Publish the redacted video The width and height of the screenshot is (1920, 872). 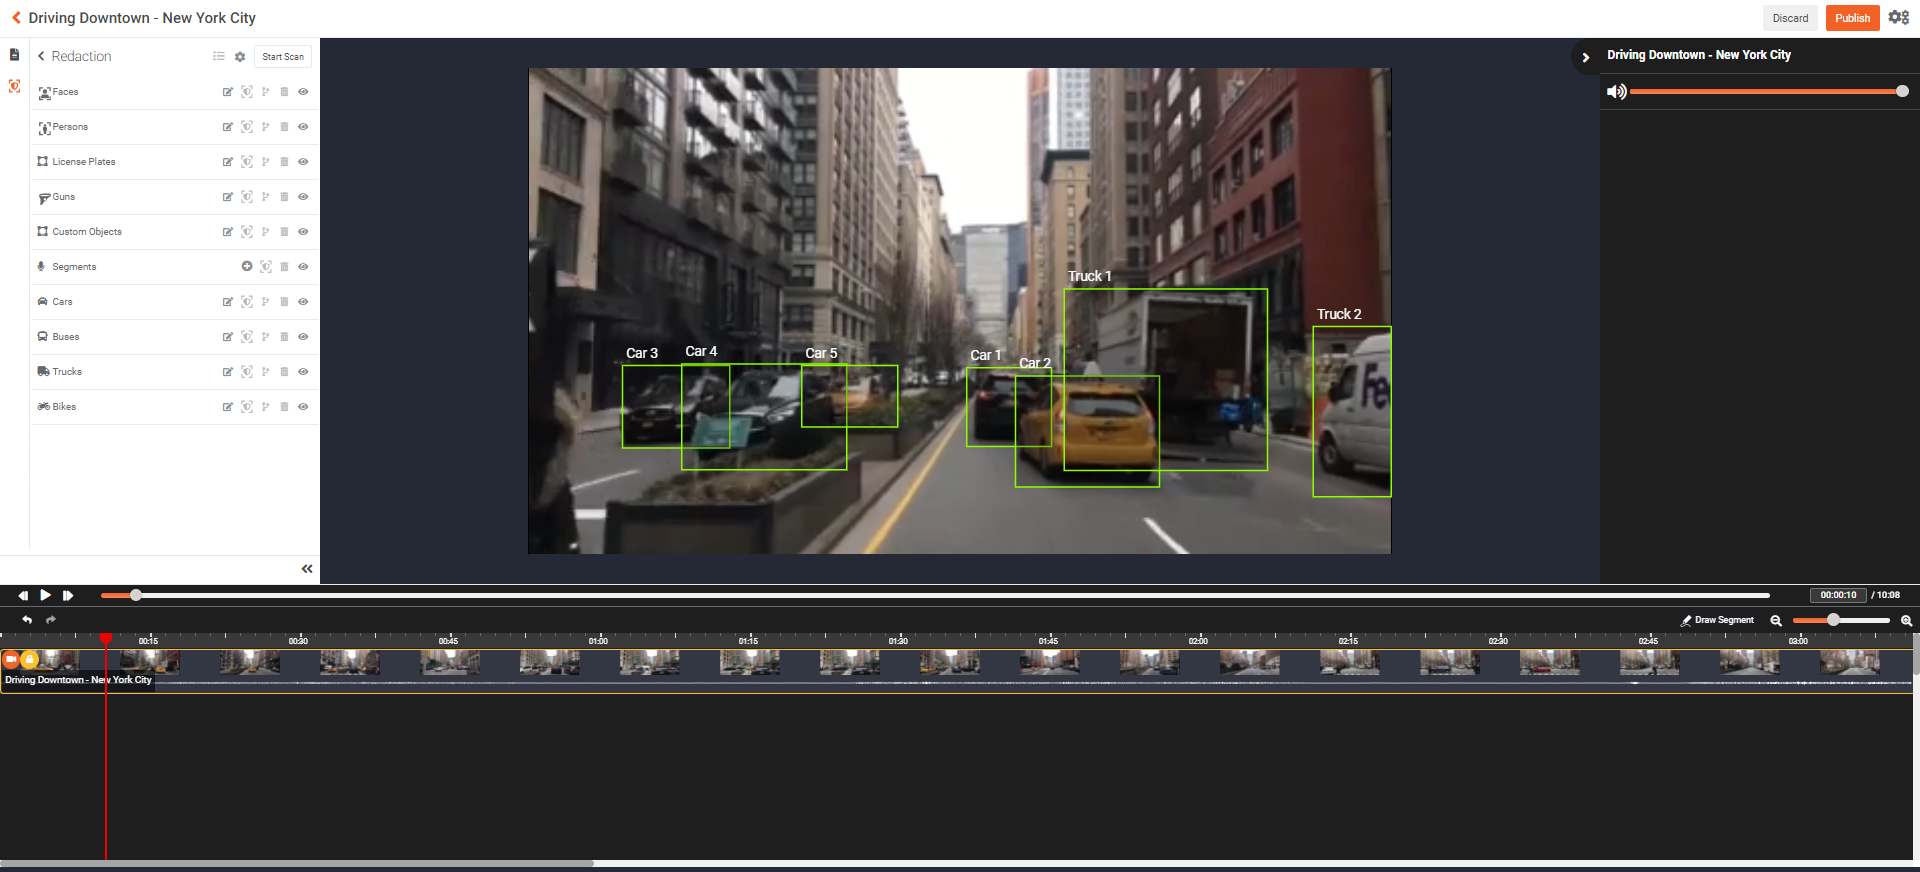click(1852, 18)
